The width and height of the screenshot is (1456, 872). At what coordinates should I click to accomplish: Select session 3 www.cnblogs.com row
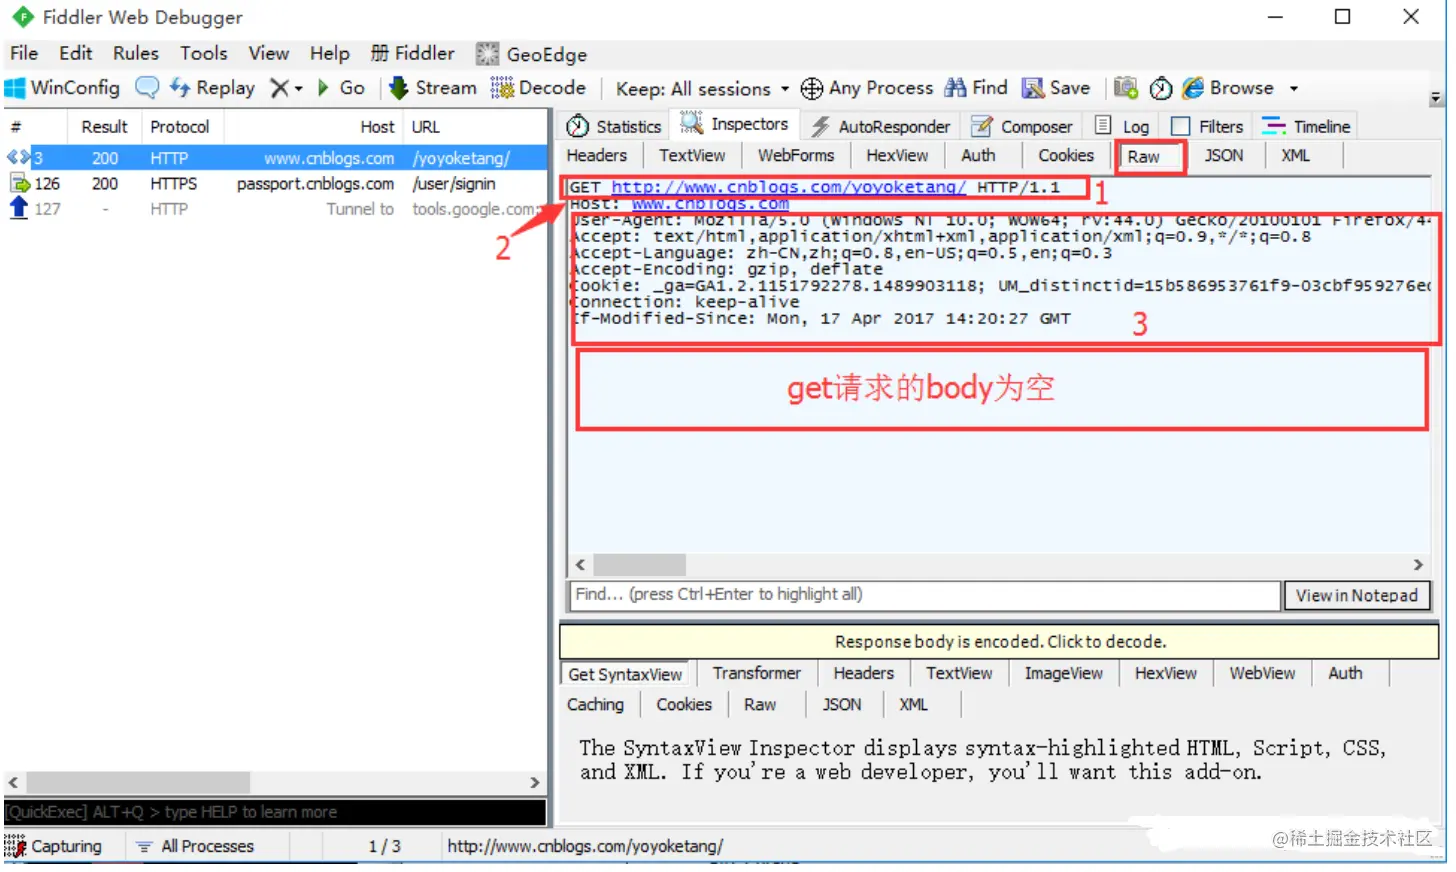click(276, 158)
